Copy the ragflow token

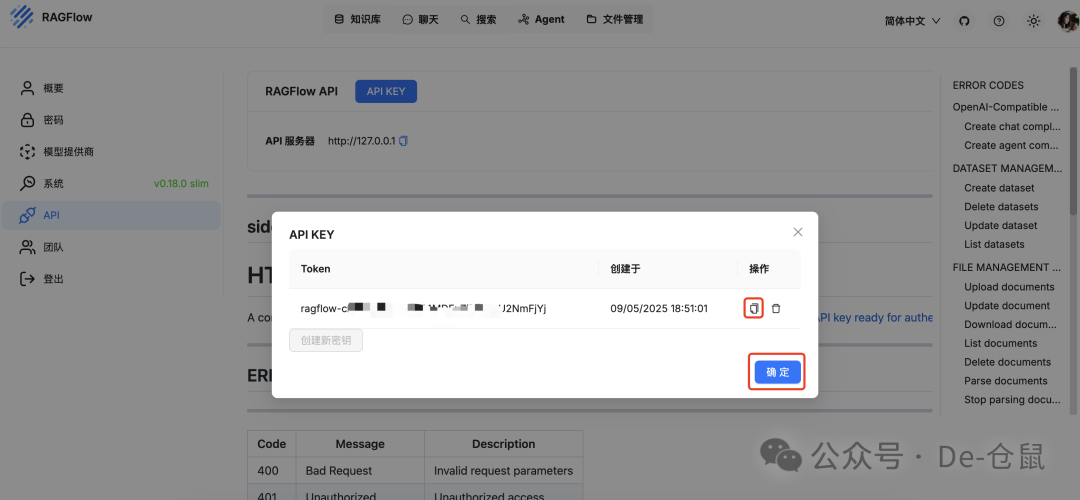click(x=754, y=309)
